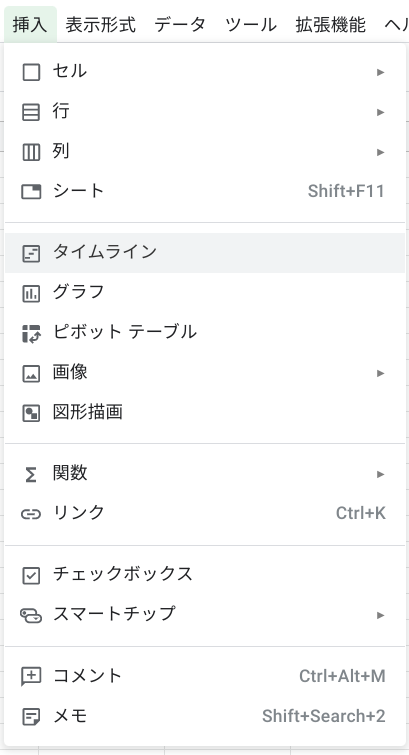Expand the 関数 submenu arrow

(x=381, y=474)
